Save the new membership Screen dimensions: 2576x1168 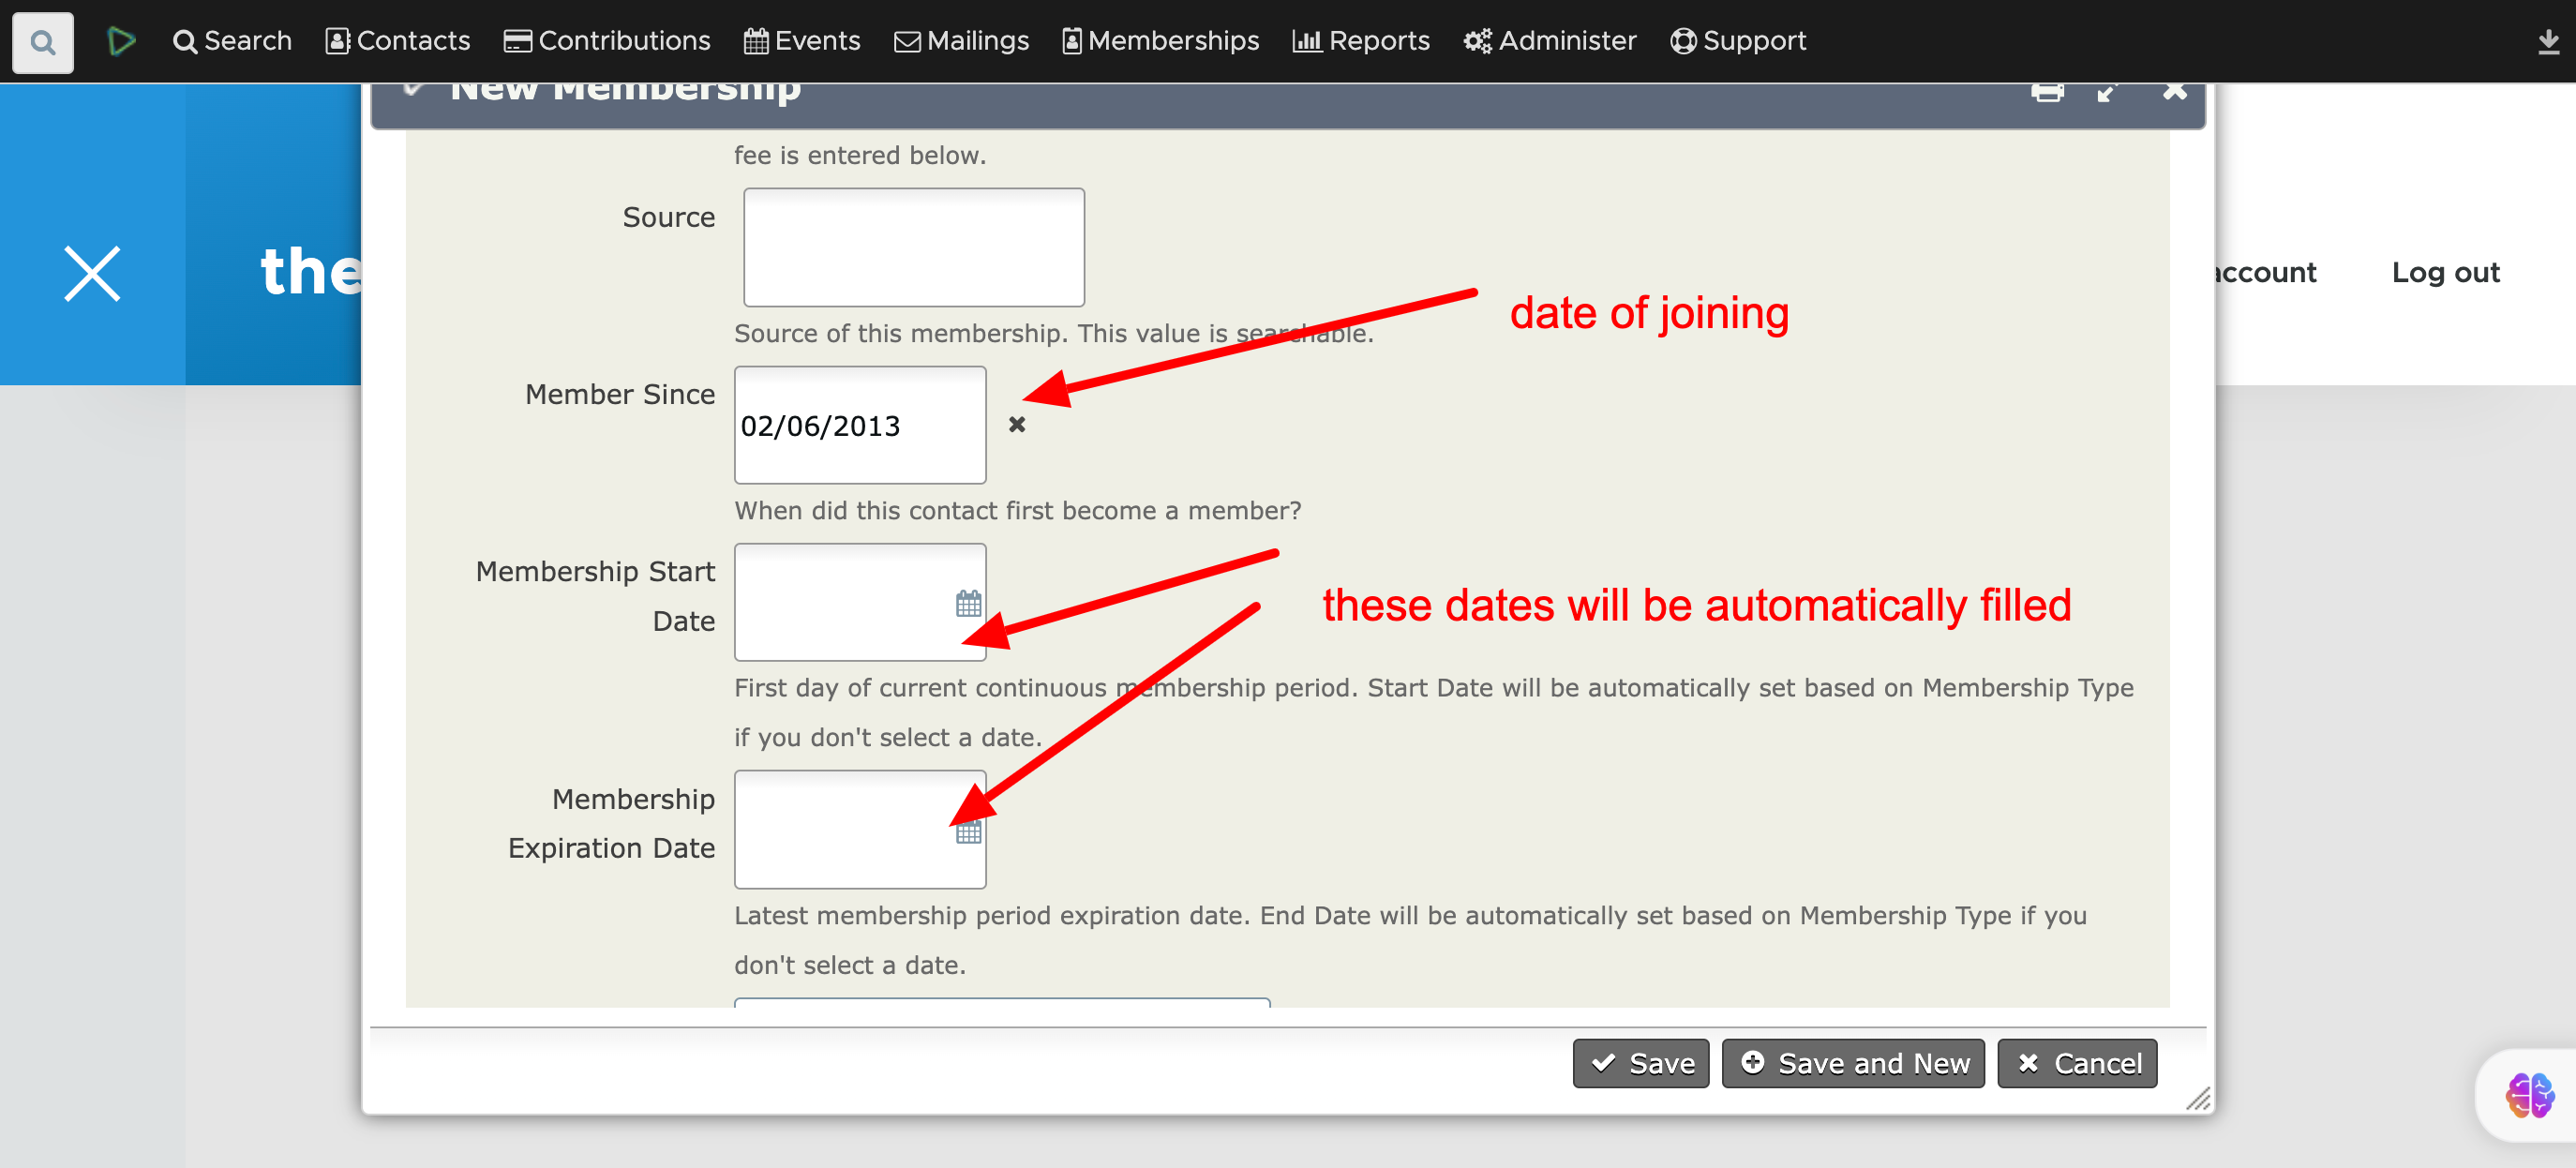[x=1641, y=1063]
